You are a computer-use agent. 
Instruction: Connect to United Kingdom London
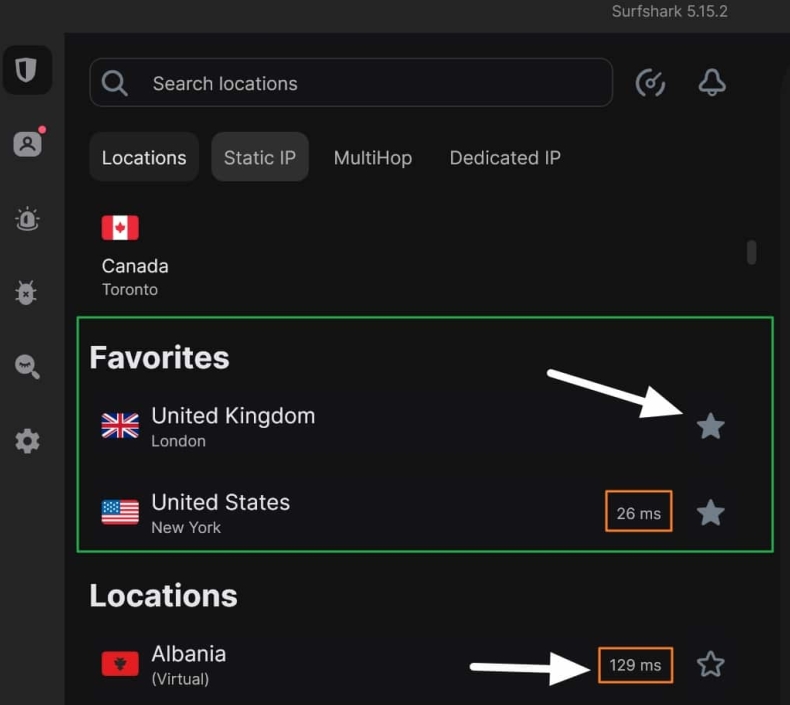233,426
